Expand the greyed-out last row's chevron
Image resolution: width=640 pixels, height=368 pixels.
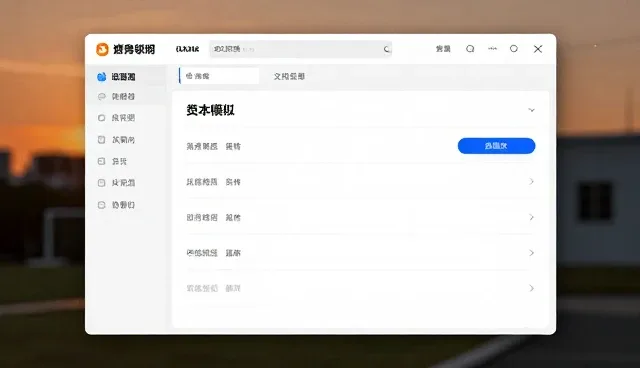531,288
